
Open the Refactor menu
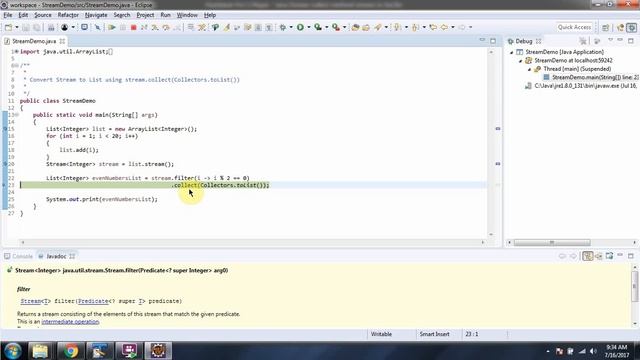coord(68,15)
